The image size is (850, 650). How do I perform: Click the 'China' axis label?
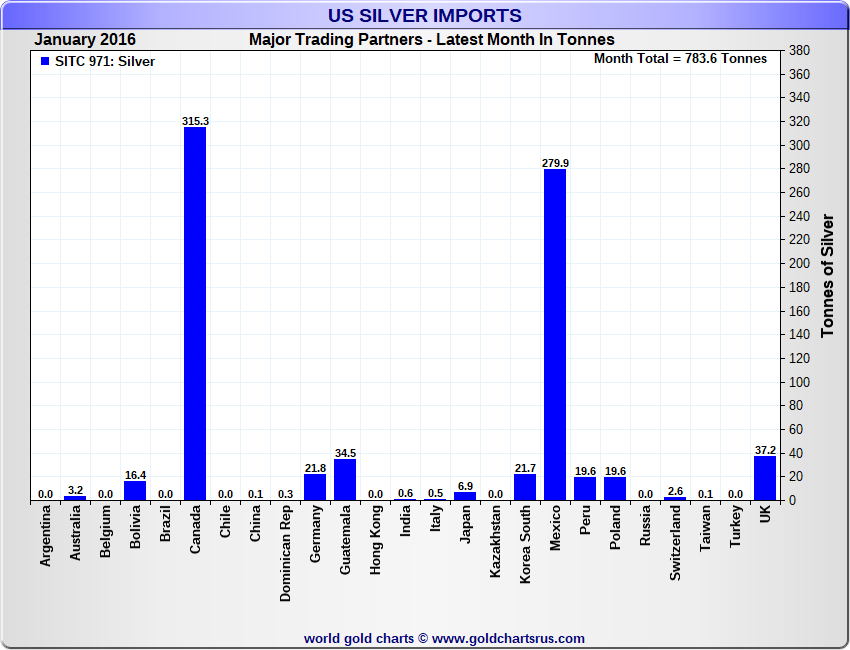(x=255, y=523)
